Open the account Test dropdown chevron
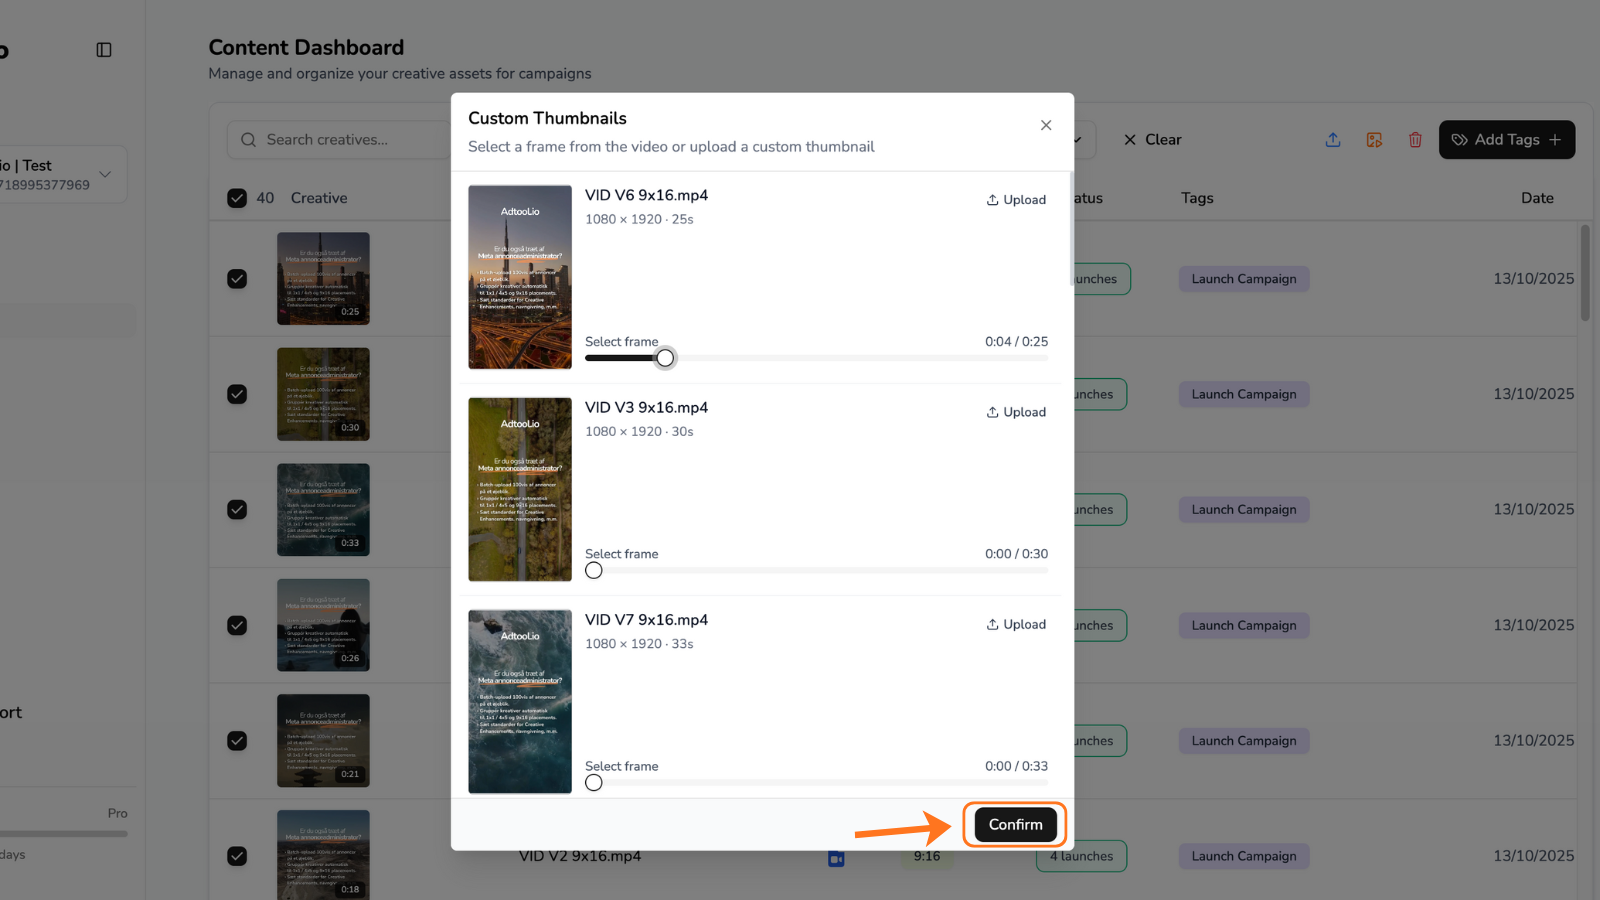This screenshot has height=900, width=1600. click(x=105, y=175)
